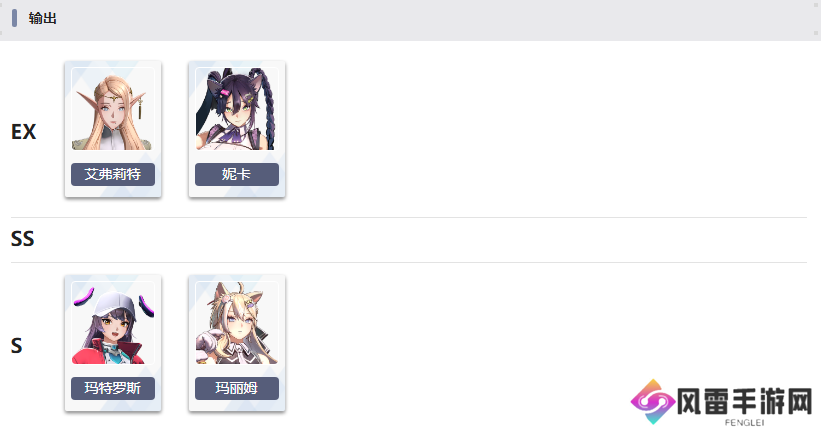Click the empty SS tier row
The image size is (821, 428).
pyautogui.click(x=408, y=240)
